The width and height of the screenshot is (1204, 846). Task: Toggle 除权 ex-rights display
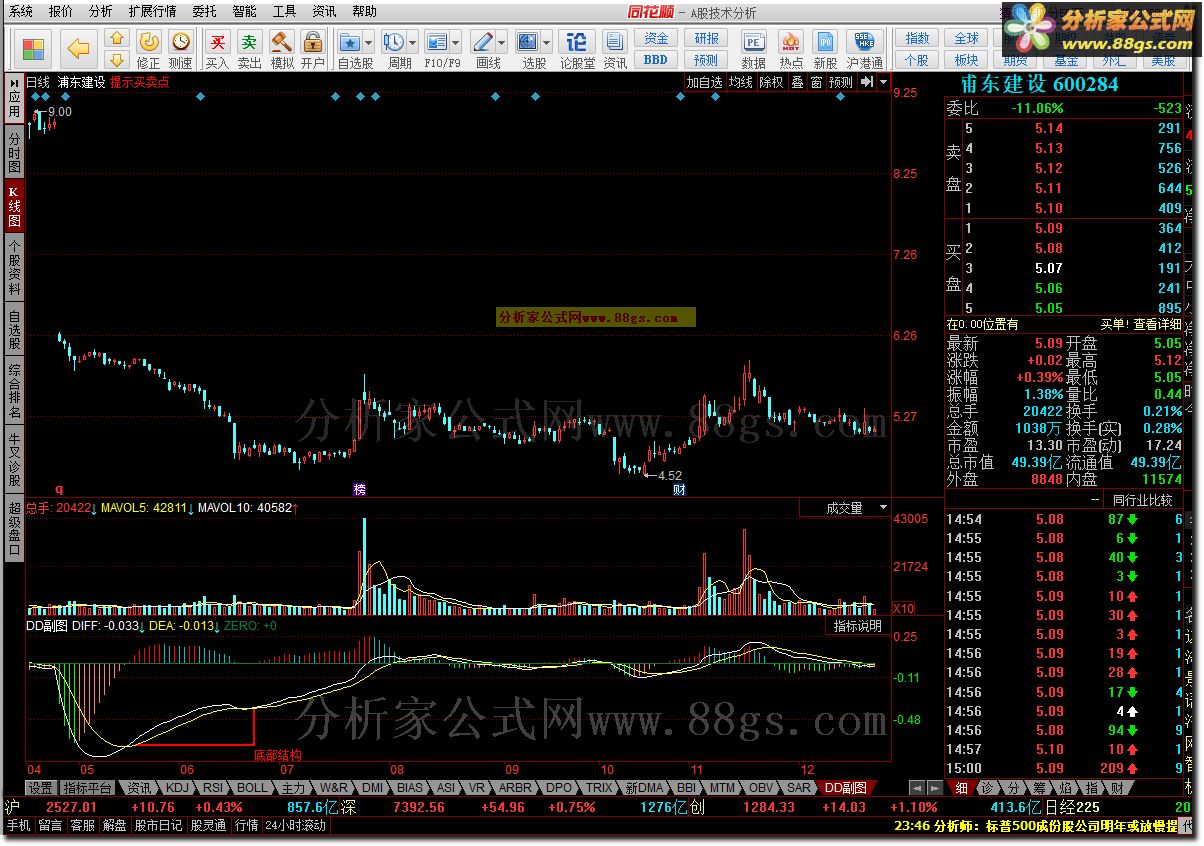click(x=771, y=82)
